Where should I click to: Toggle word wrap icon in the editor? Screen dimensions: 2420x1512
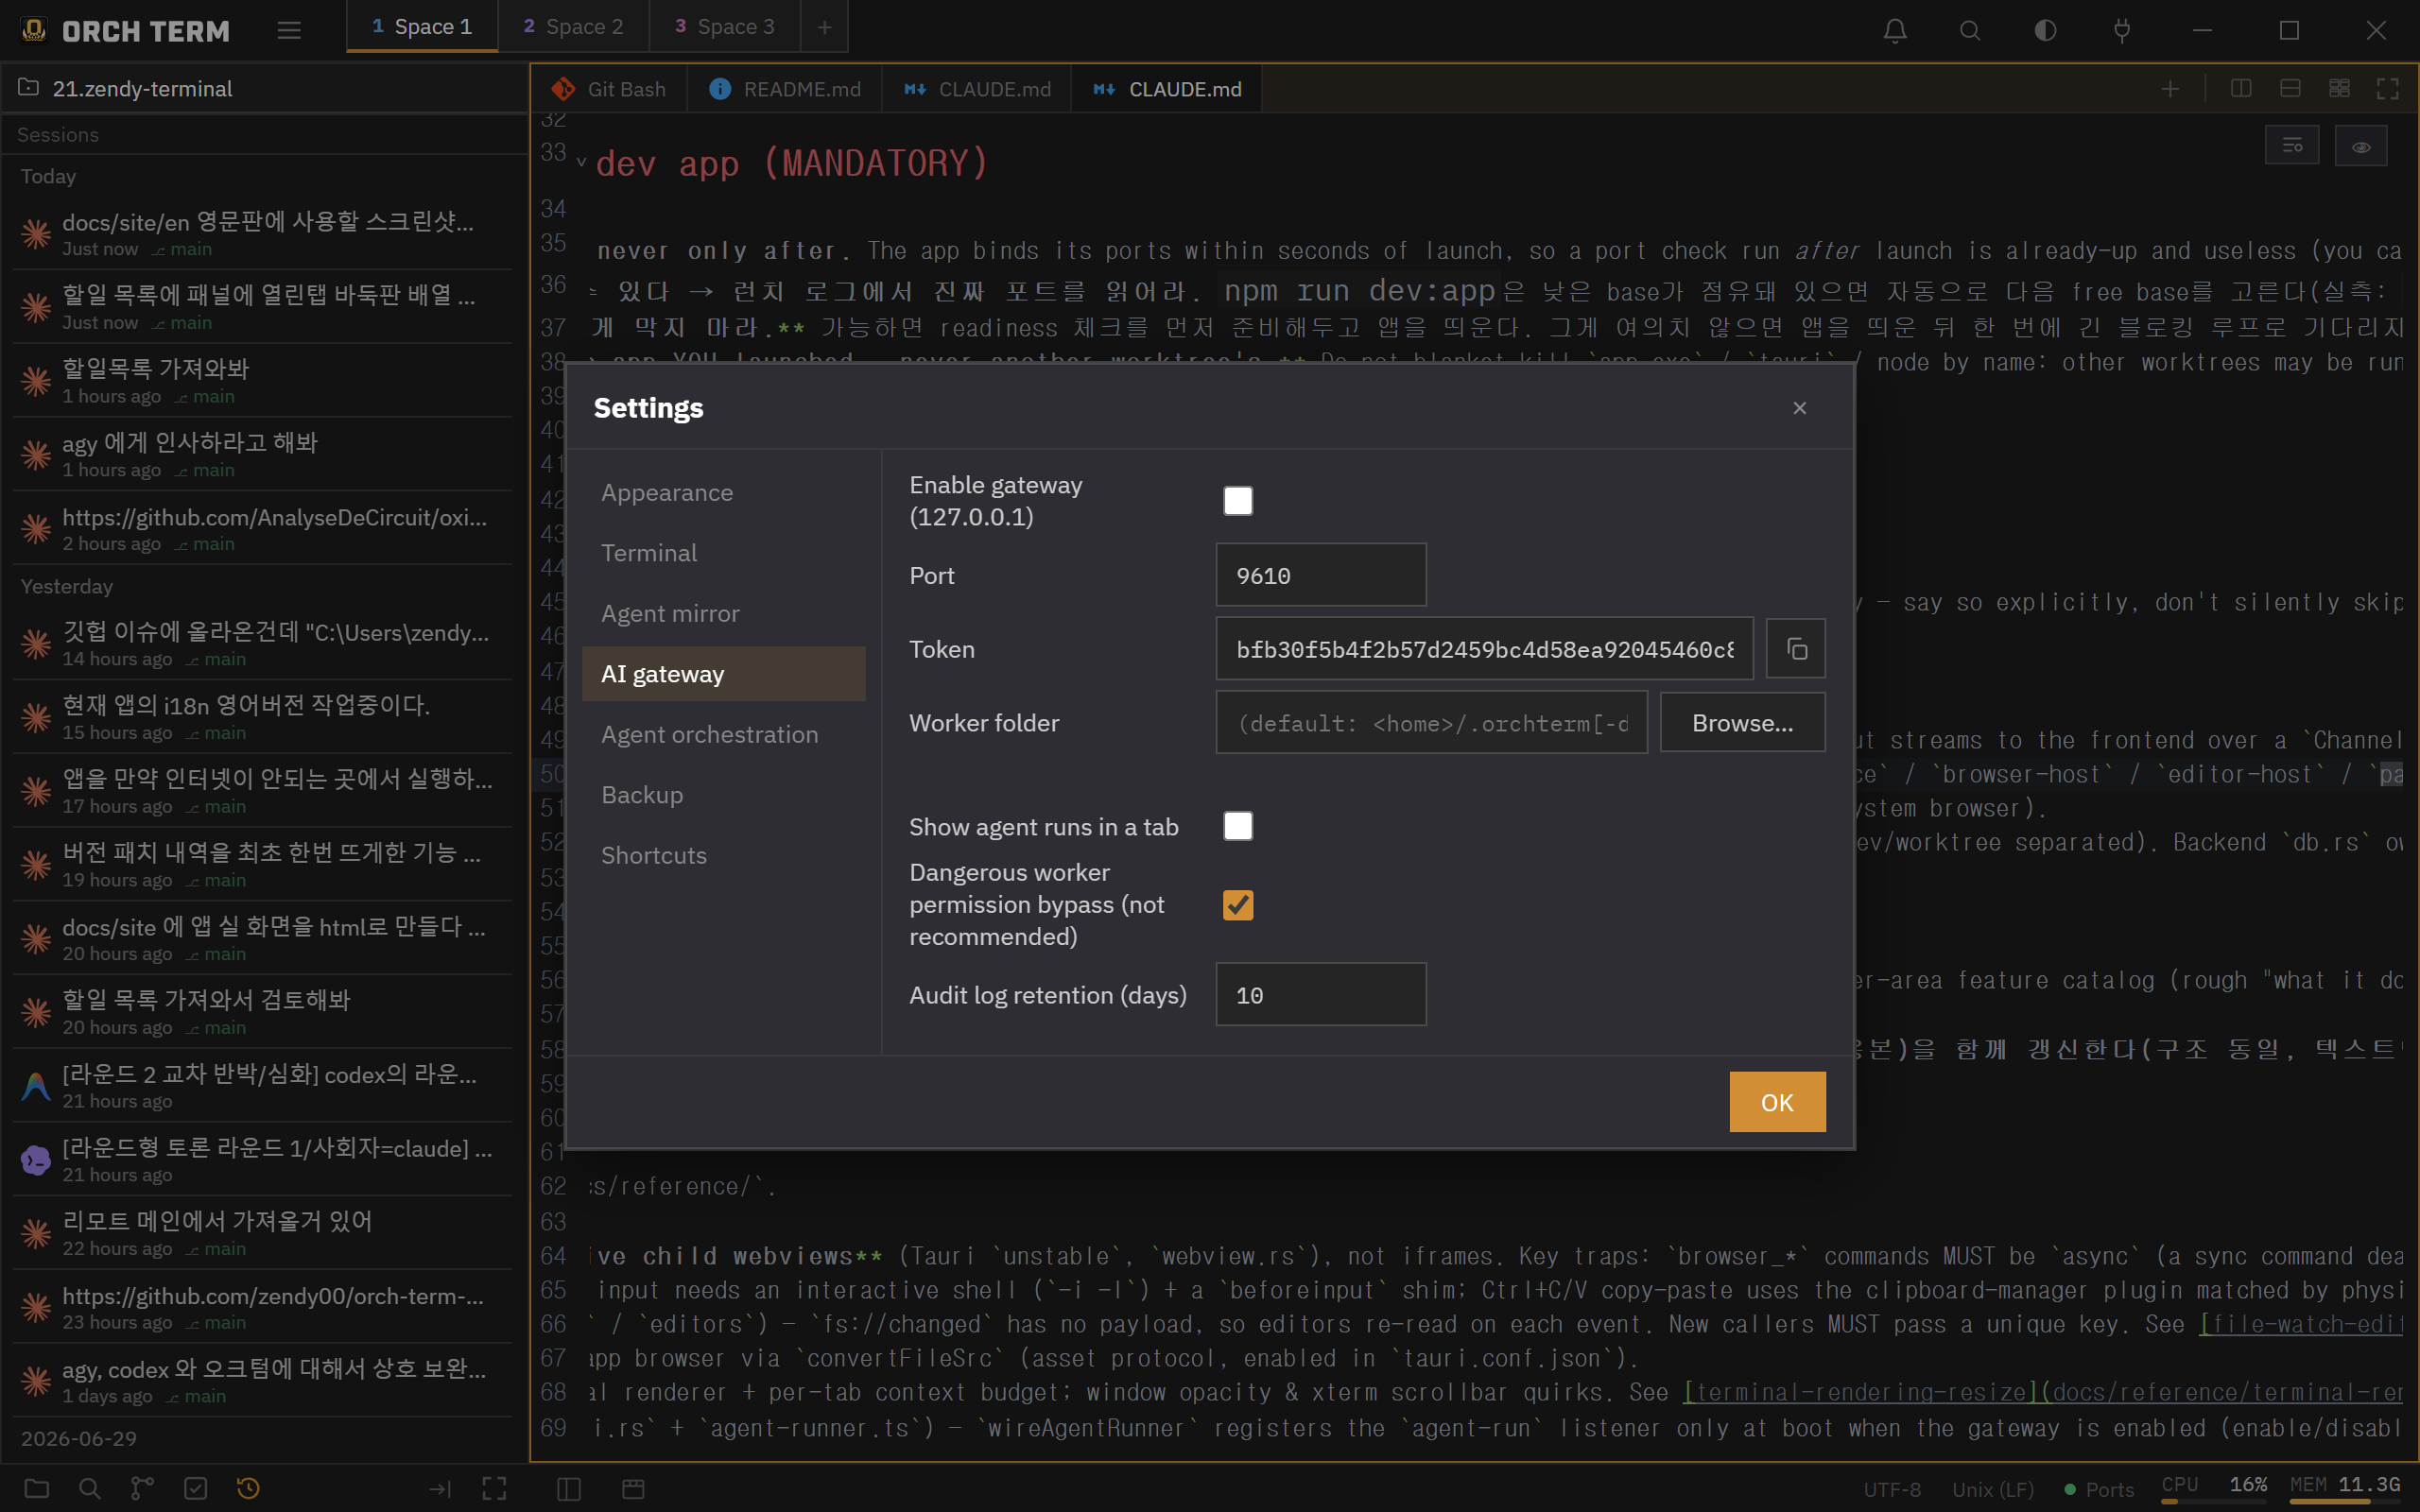coord(2292,146)
